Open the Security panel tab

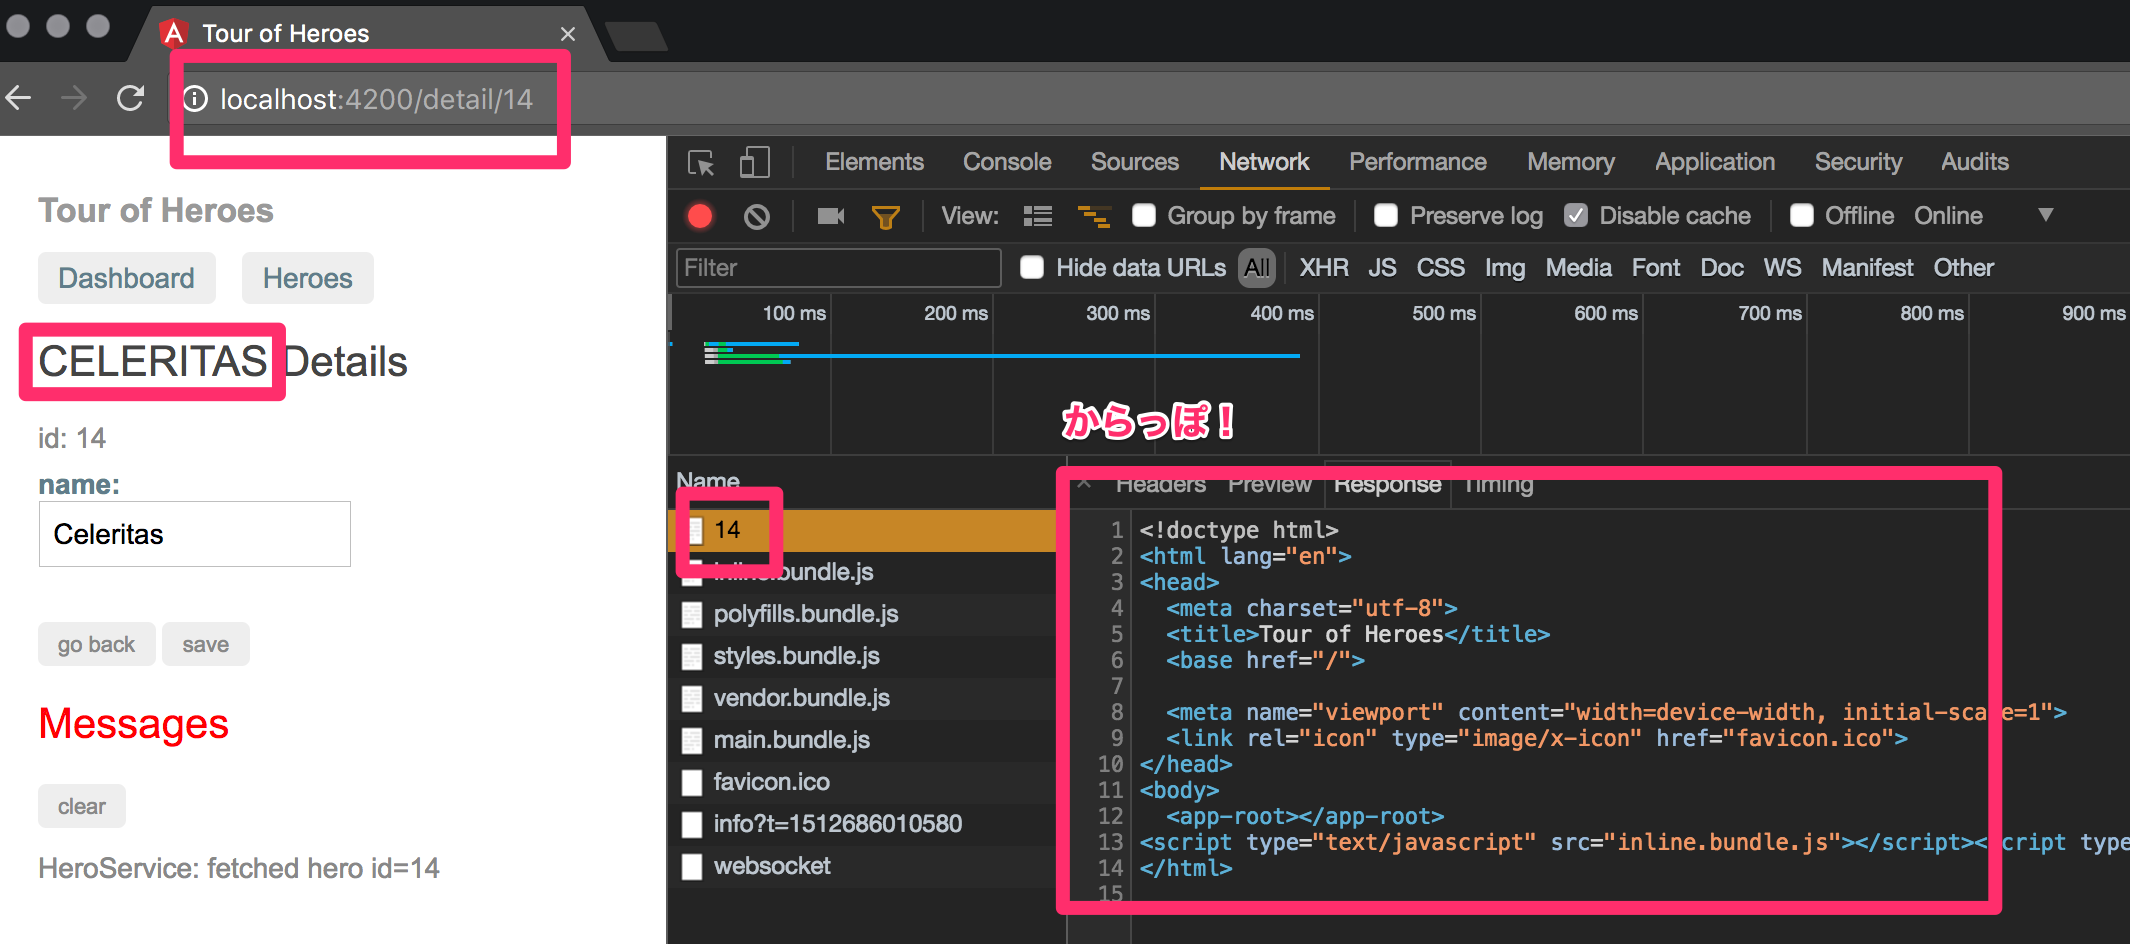(x=1859, y=162)
